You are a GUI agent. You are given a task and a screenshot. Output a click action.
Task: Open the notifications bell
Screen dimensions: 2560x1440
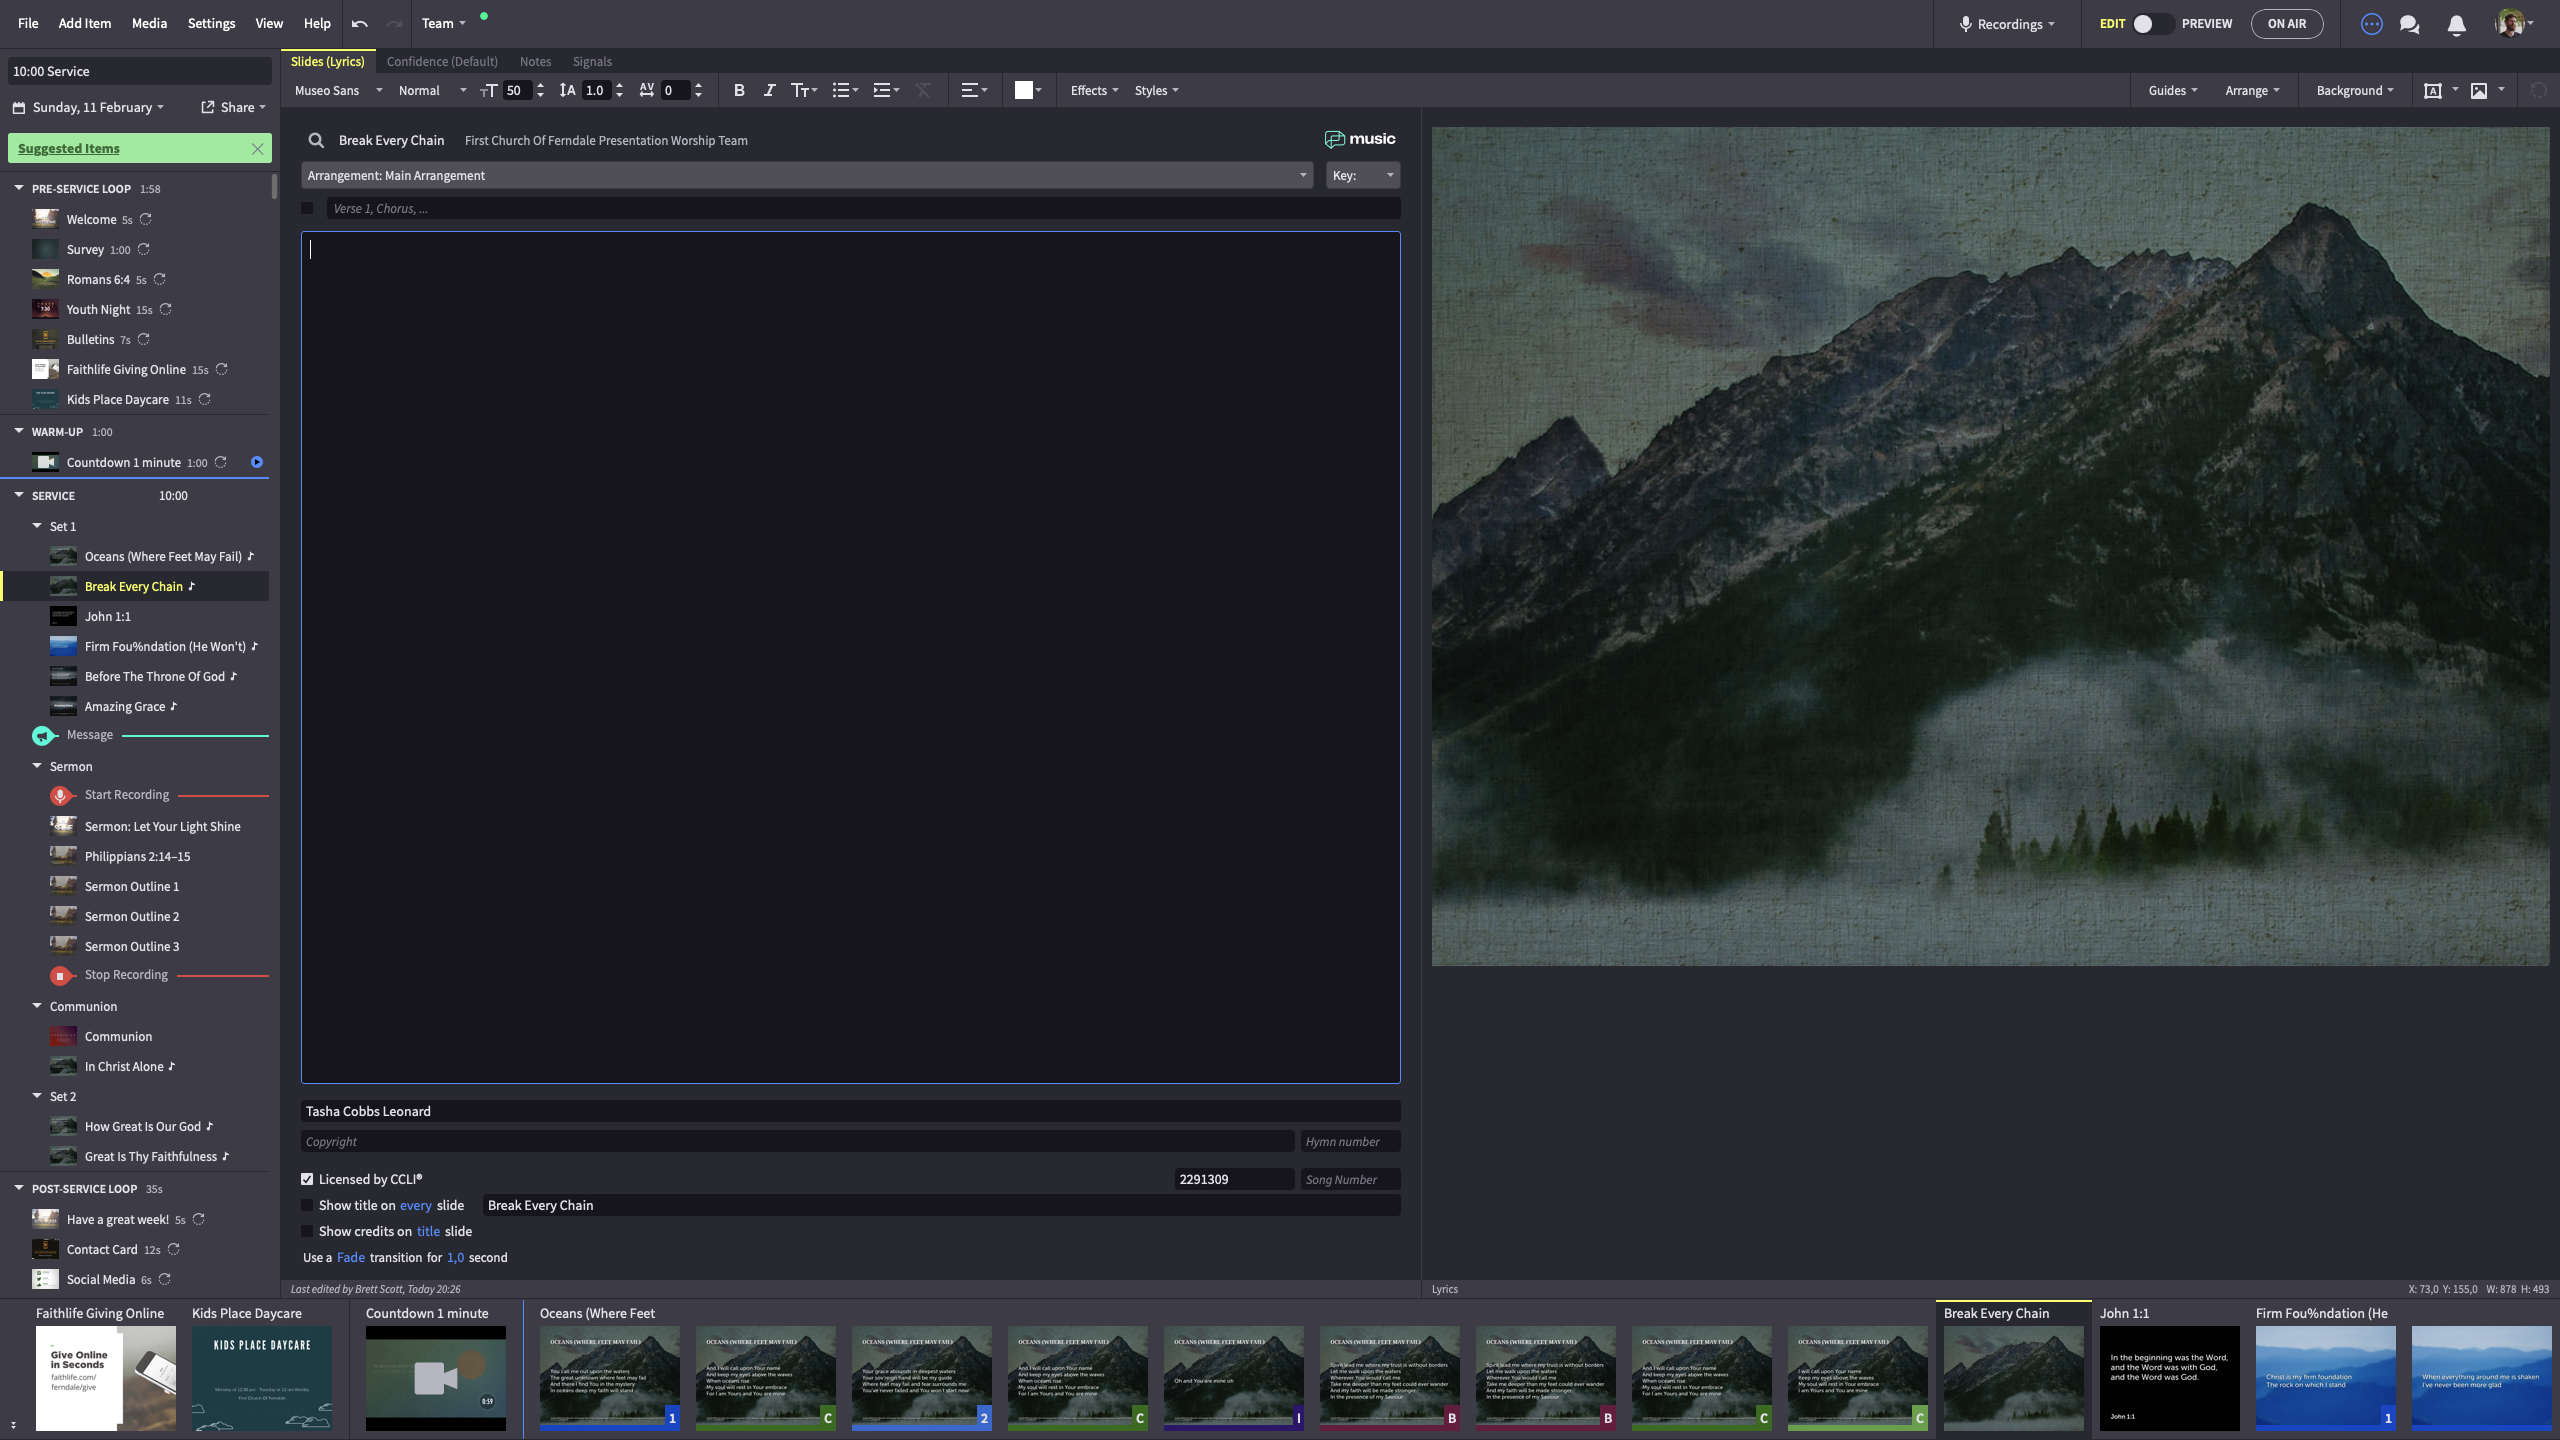pos(2456,24)
